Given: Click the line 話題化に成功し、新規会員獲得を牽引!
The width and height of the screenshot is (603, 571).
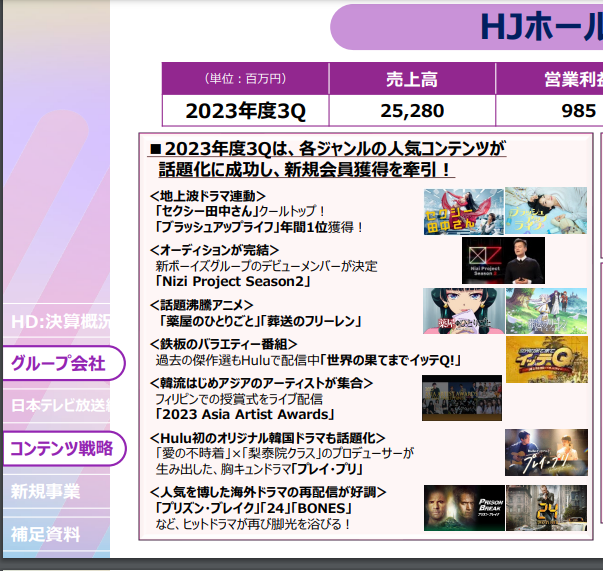Looking at the screenshot, I should (306, 169).
